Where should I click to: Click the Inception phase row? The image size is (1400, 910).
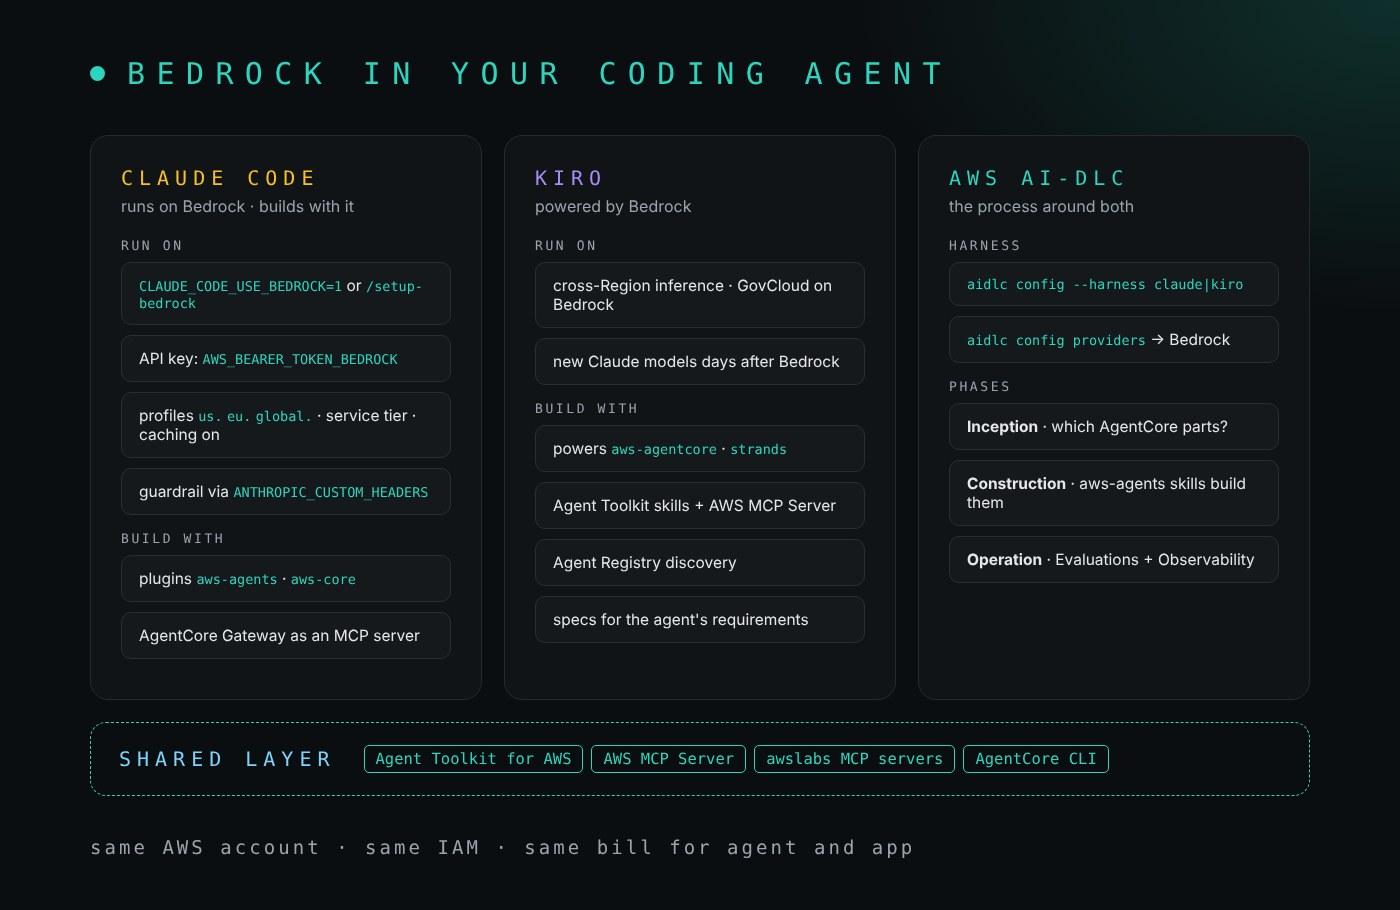tap(1114, 427)
